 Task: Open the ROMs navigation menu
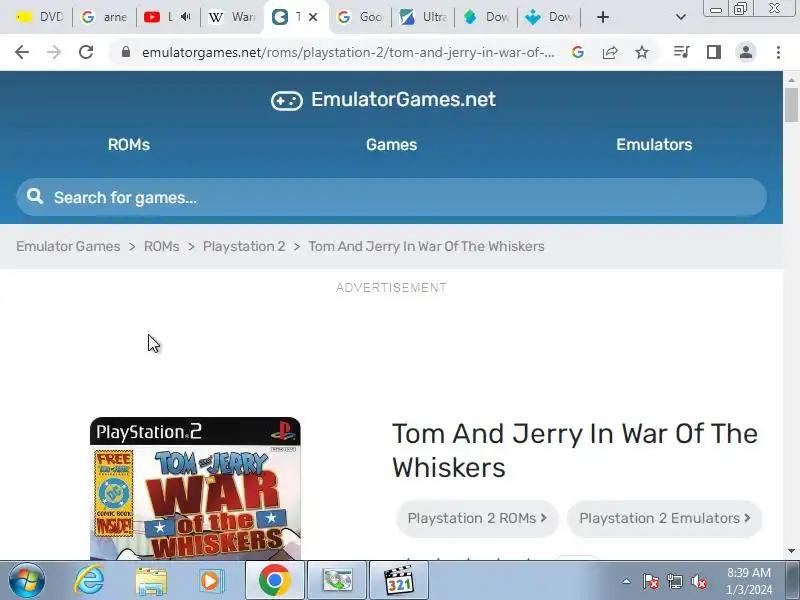pyautogui.click(x=129, y=145)
